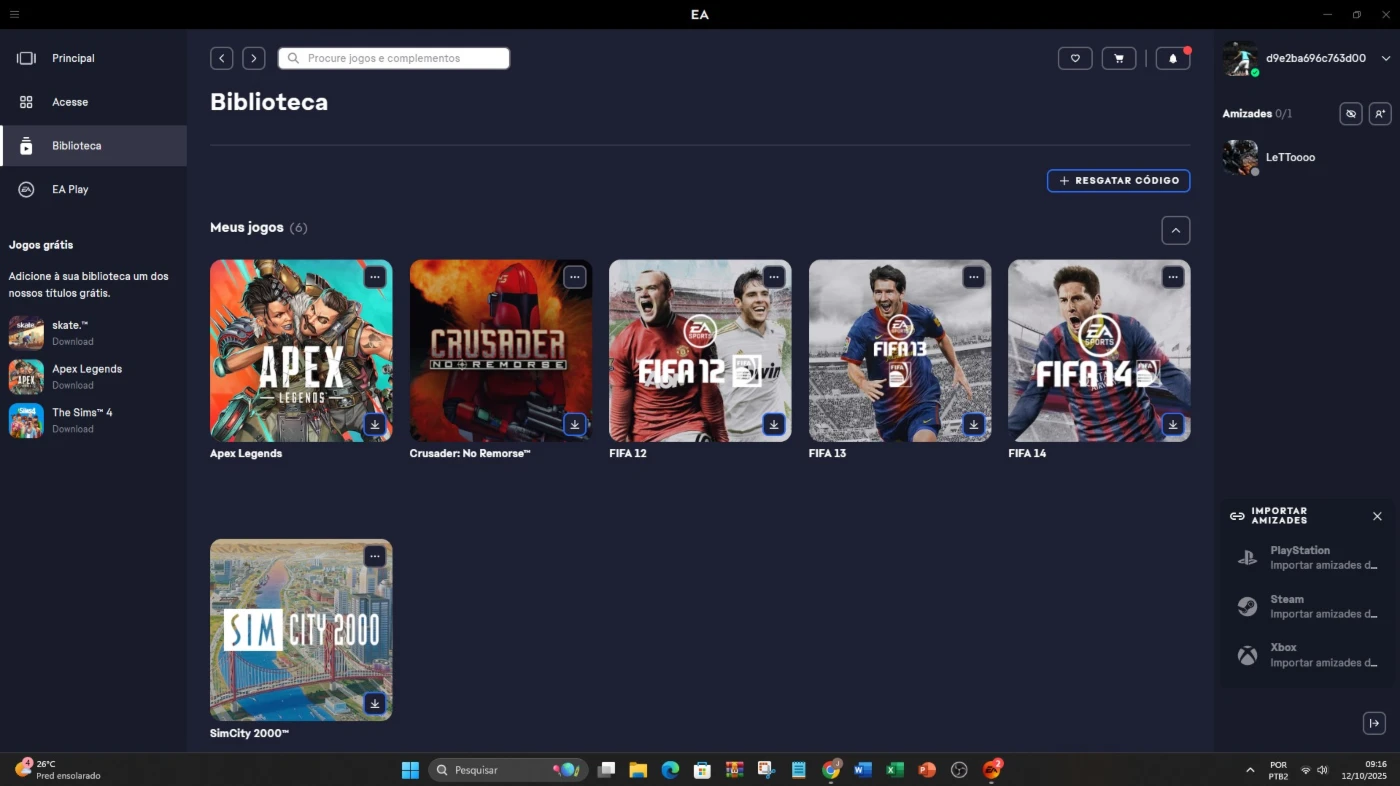Open EA Play in the sidebar
The height and width of the screenshot is (786, 1400).
(x=70, y=189)
